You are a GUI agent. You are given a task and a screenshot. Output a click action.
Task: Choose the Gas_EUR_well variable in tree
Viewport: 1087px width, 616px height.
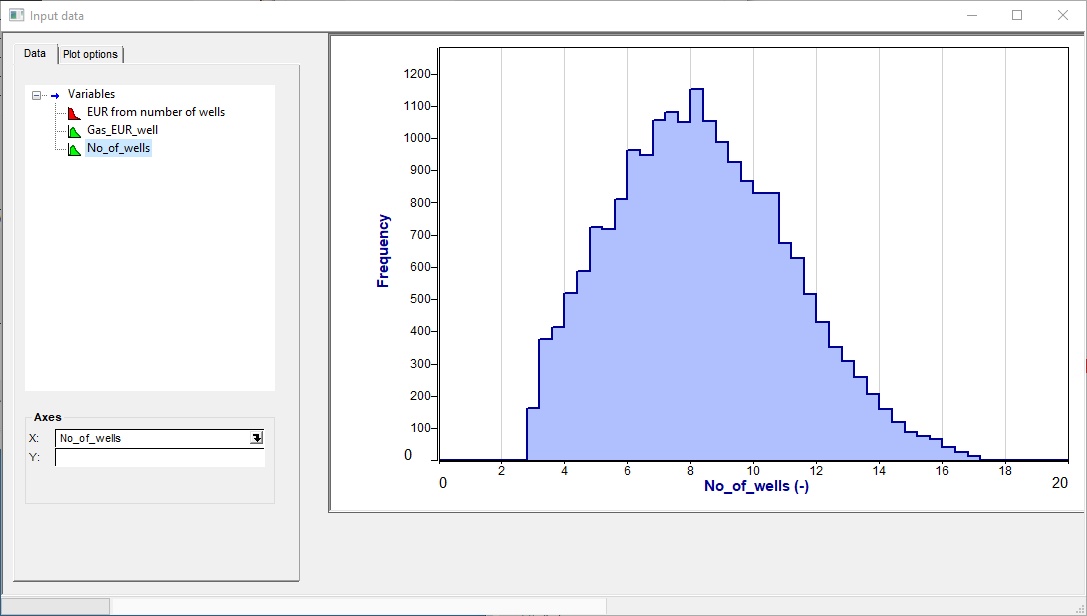pyautogui.click(x=122, y=130)
